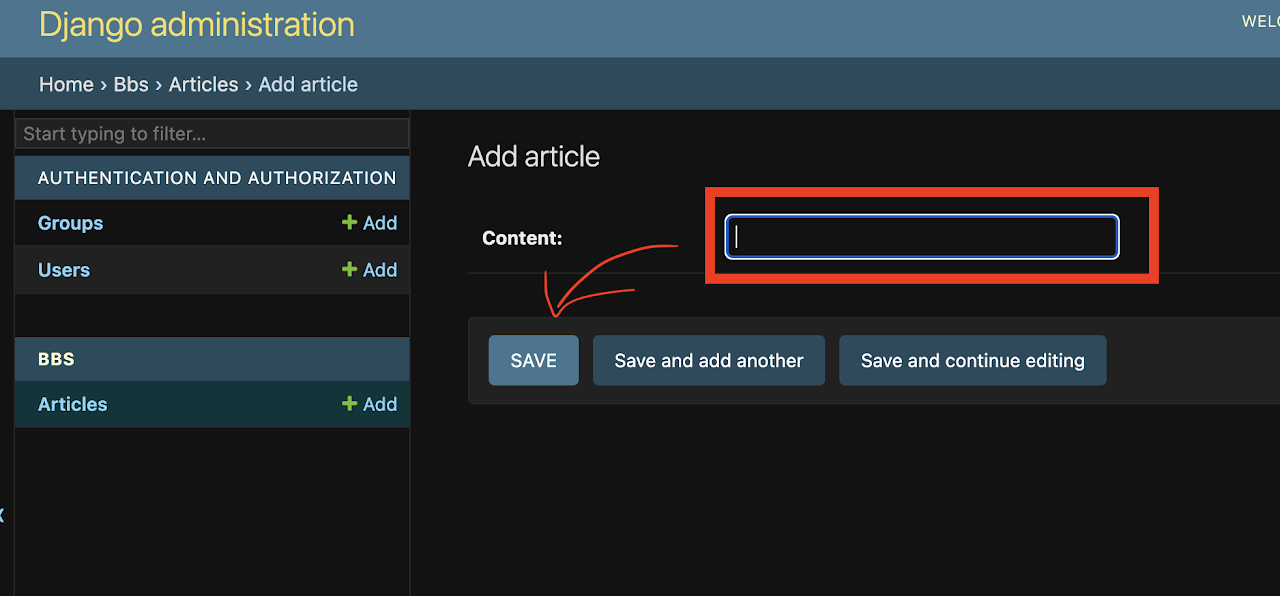Click the plus icon next to Users

(349, 269)
